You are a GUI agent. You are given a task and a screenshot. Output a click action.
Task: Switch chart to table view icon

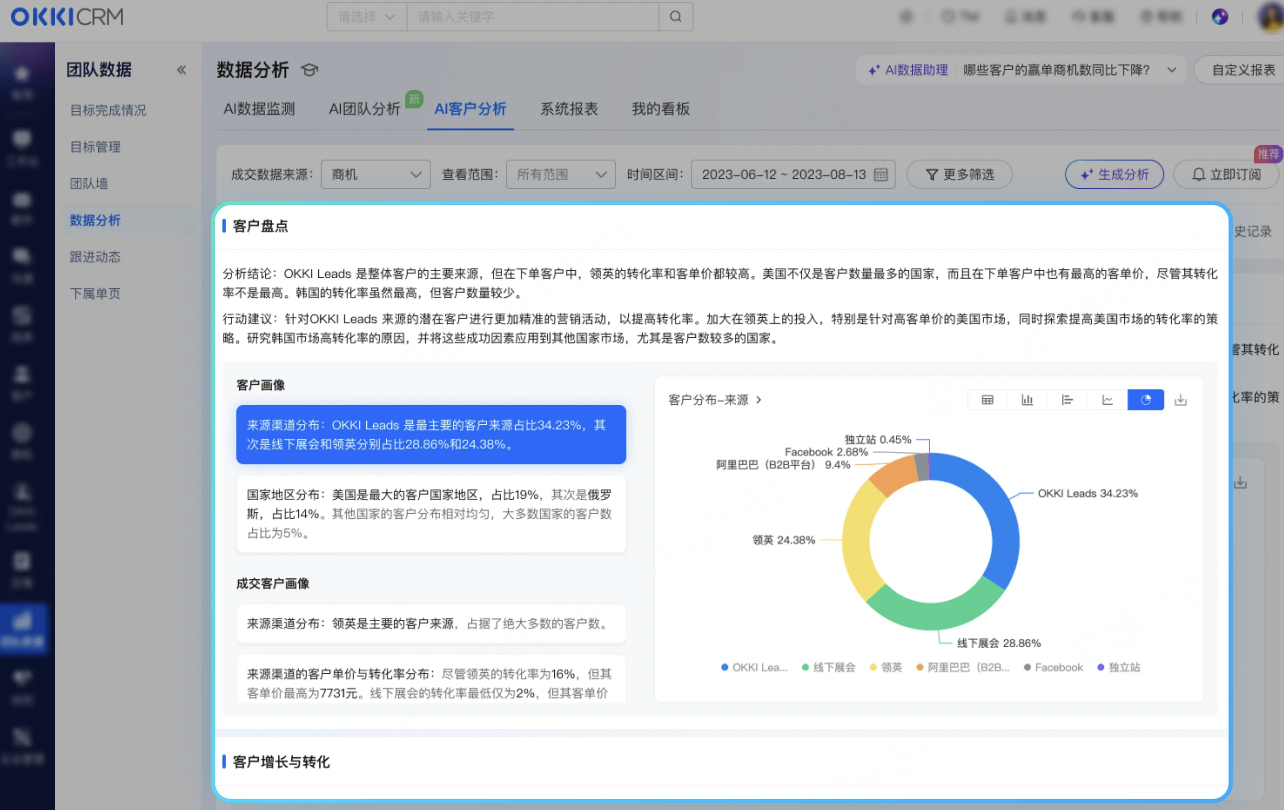(x=987, y=400)
